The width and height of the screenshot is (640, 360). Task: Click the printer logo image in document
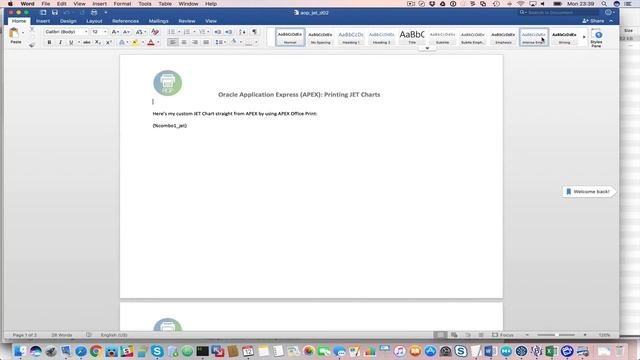[x=168, y=83]
